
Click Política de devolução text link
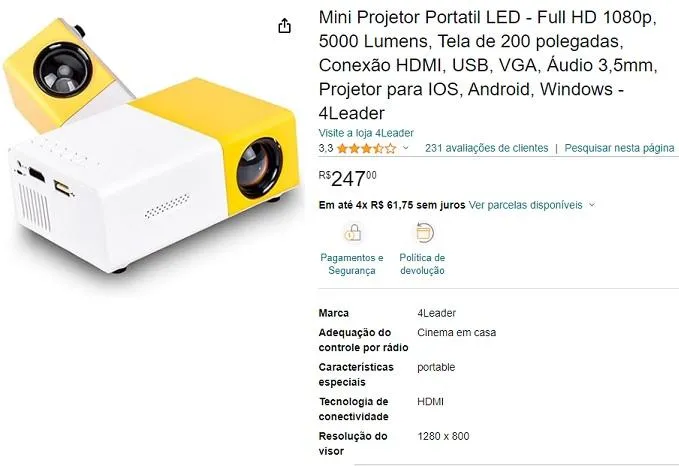[422, 264]
